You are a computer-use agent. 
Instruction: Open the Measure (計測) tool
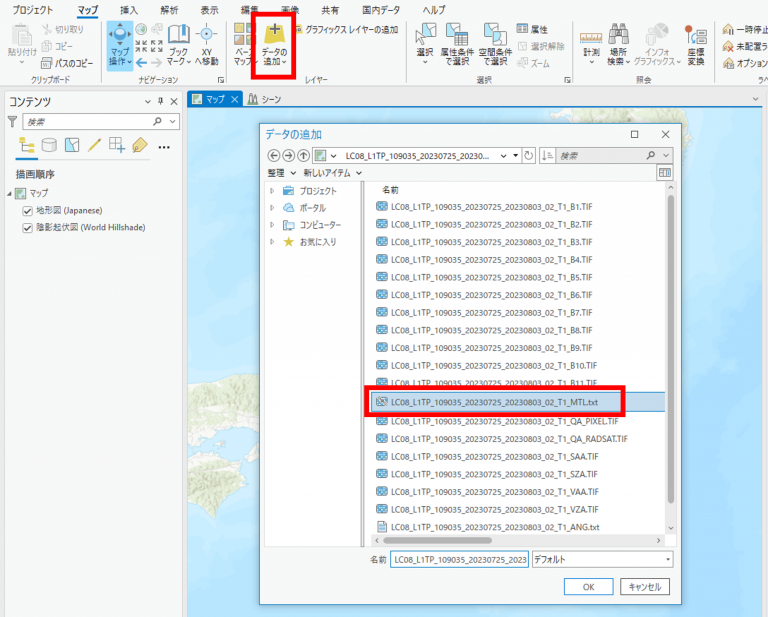point(591,44)
